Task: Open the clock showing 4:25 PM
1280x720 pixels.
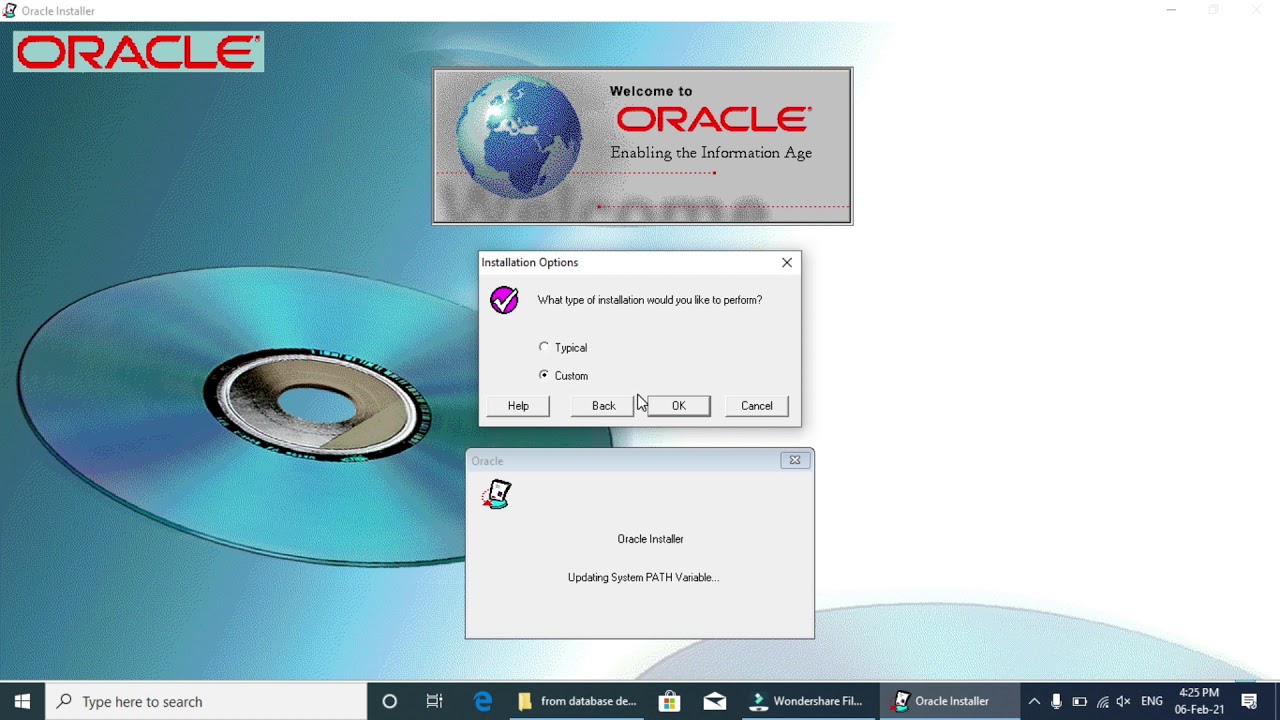Action: coord(1199,701)
